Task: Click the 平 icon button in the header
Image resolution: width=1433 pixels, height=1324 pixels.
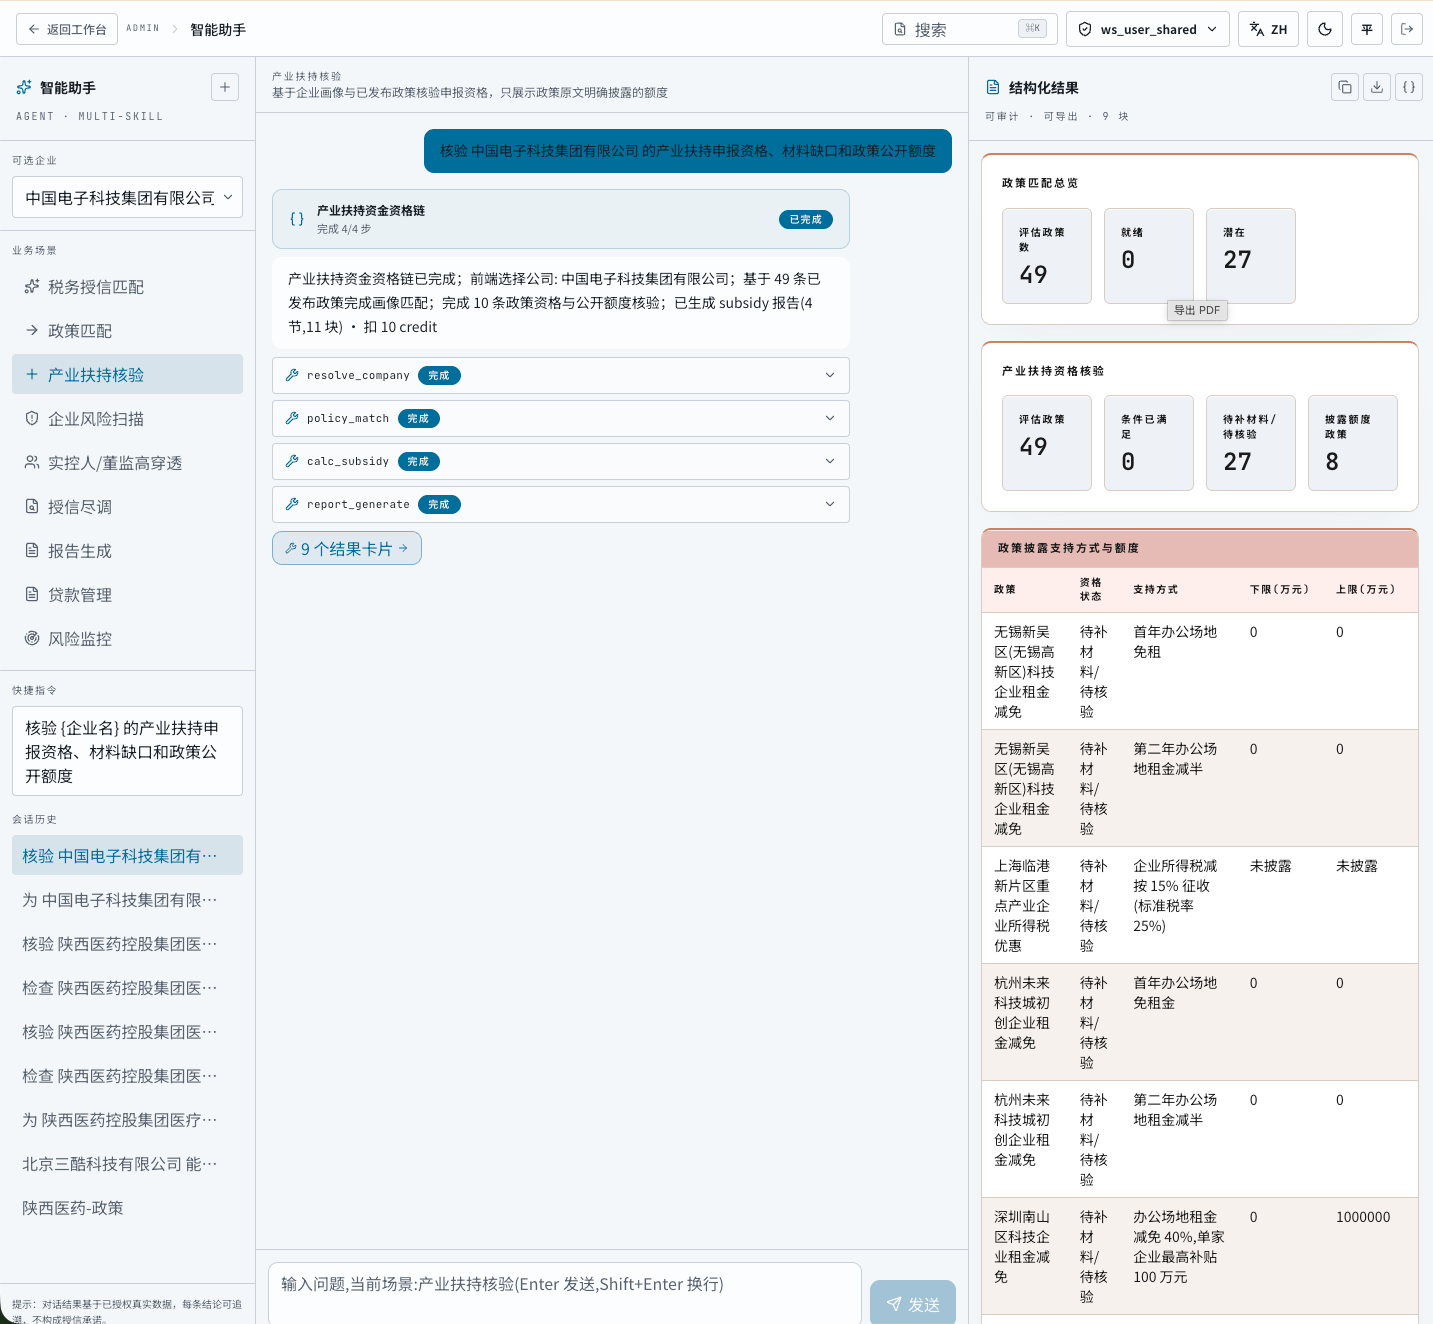Action: [x=1367, y=29]
